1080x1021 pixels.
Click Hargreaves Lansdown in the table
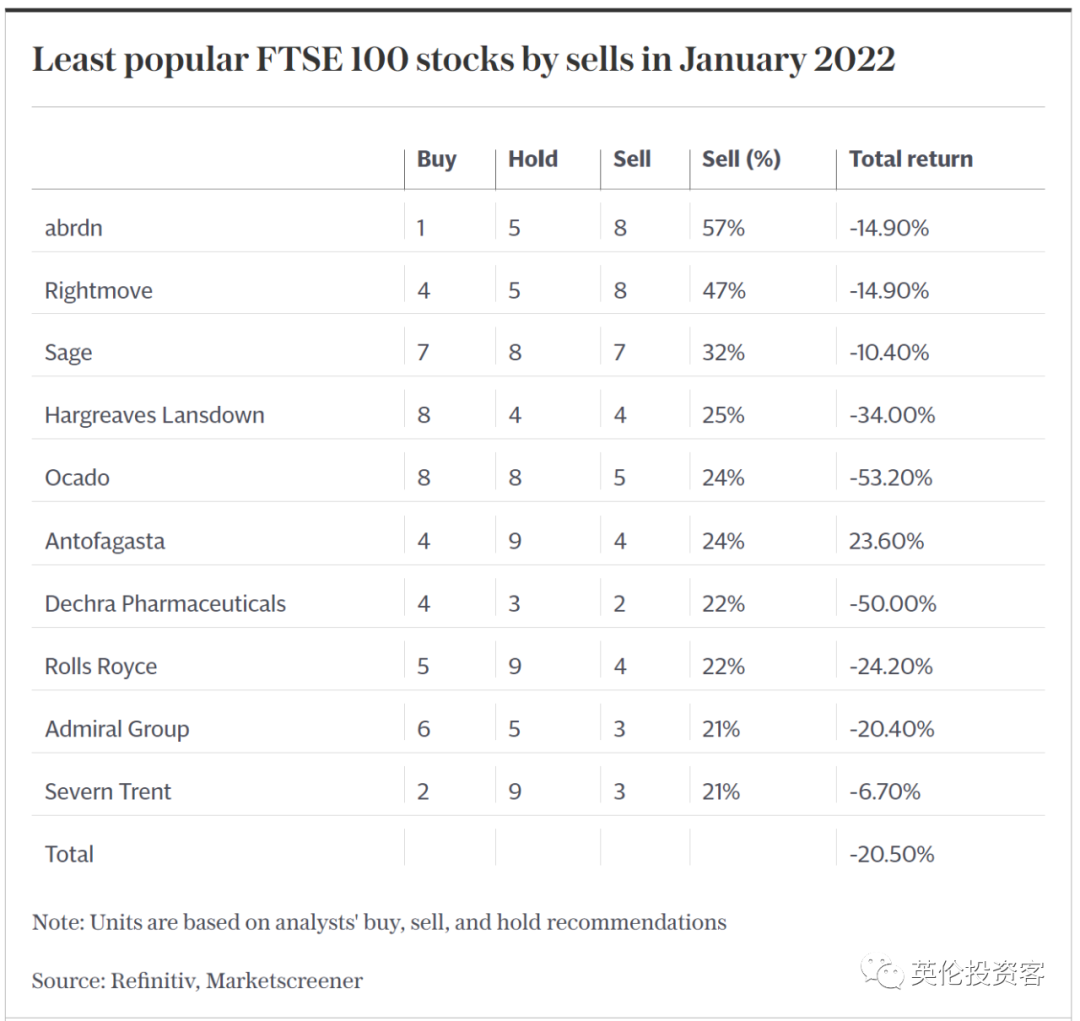tap(154, 415)
